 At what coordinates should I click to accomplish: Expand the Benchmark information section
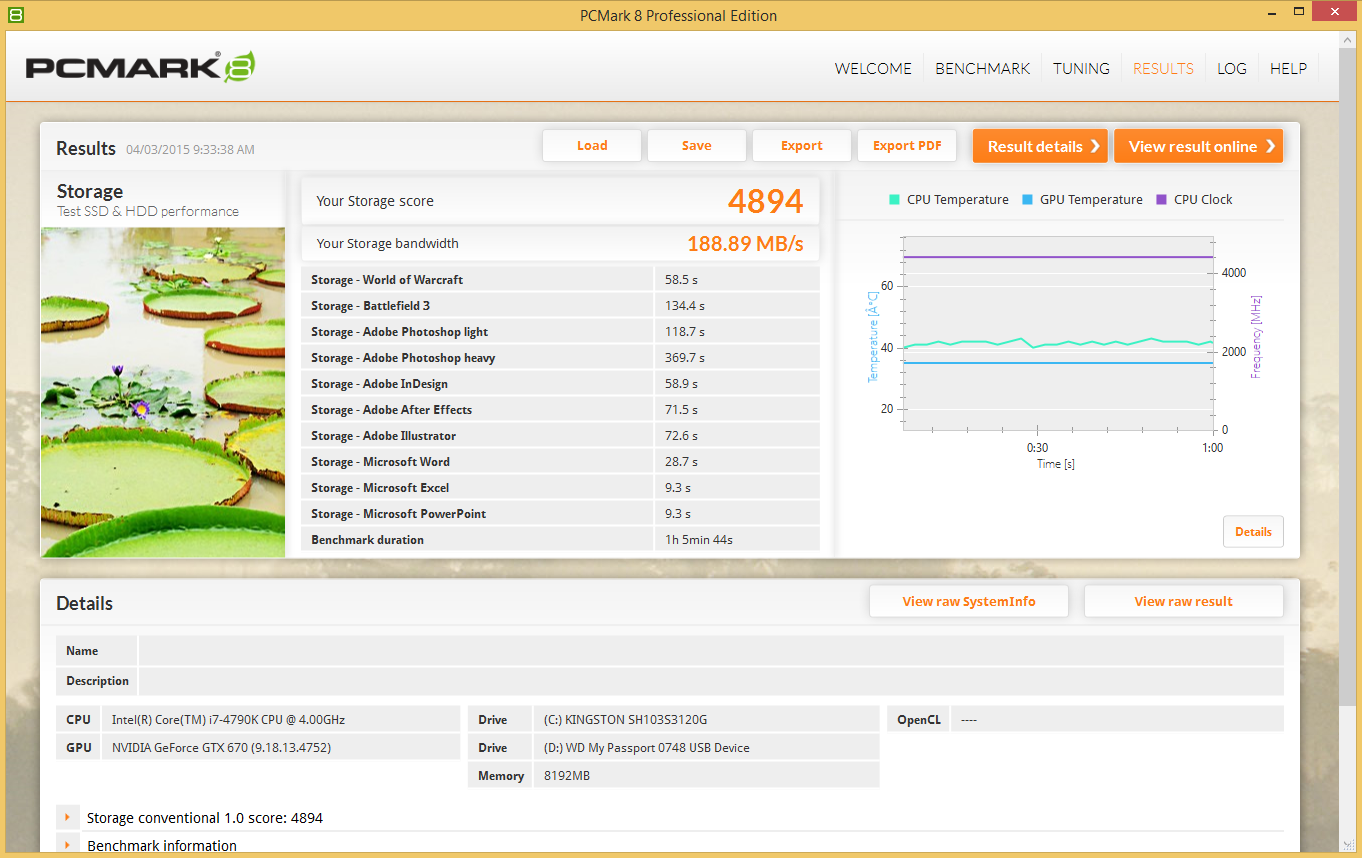[67, 845]
